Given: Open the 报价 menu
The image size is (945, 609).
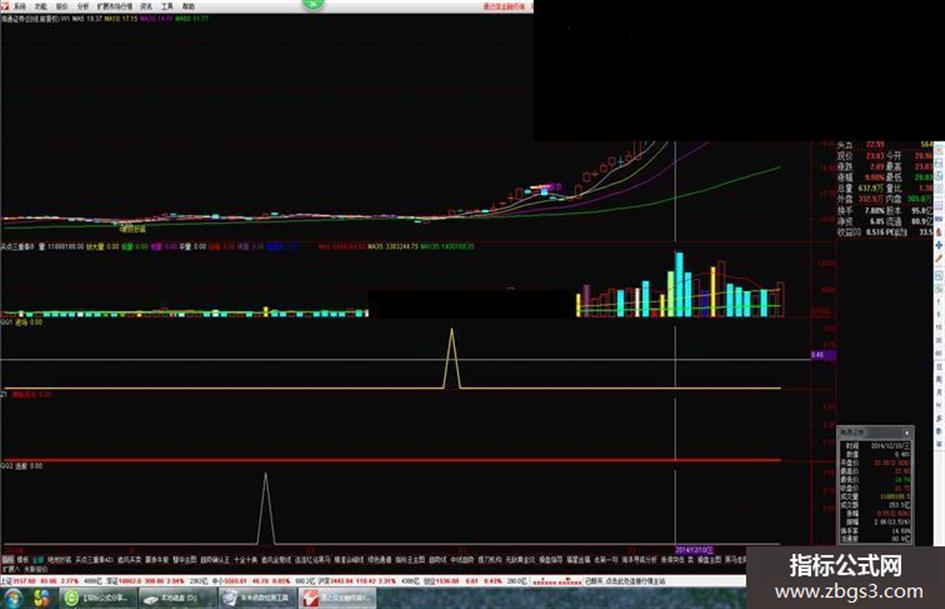Looking at the screenshot, I should coord(62,6).
